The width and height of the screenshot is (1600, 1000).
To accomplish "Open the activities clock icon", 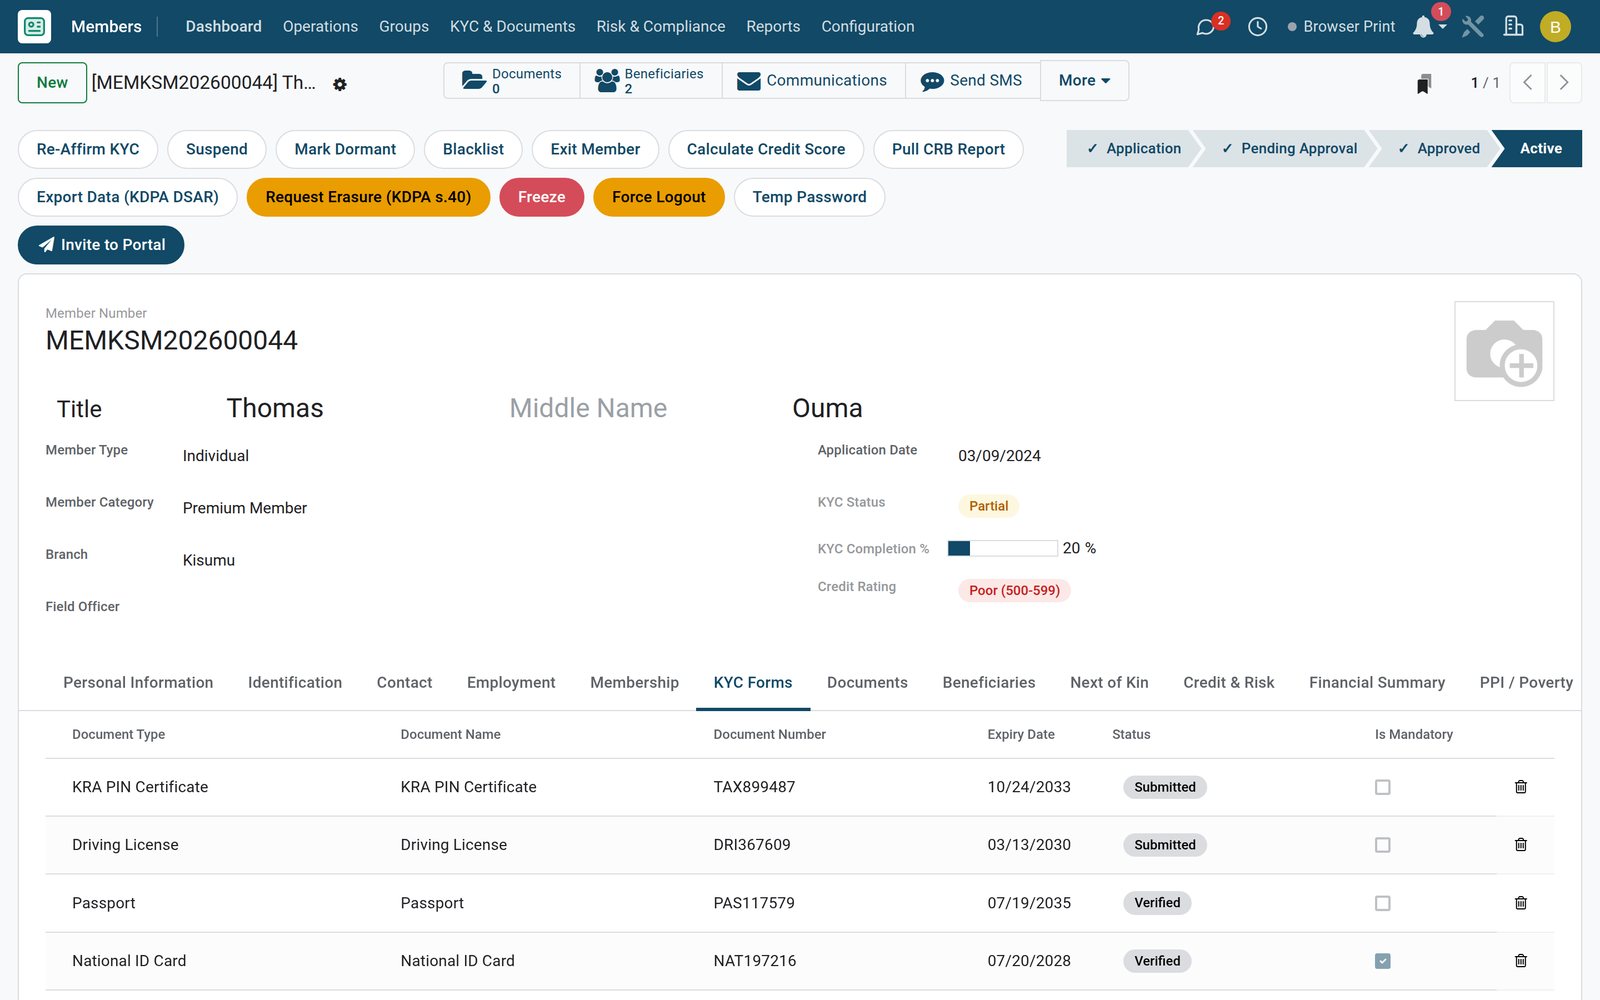I will [x=1258, y=27].
